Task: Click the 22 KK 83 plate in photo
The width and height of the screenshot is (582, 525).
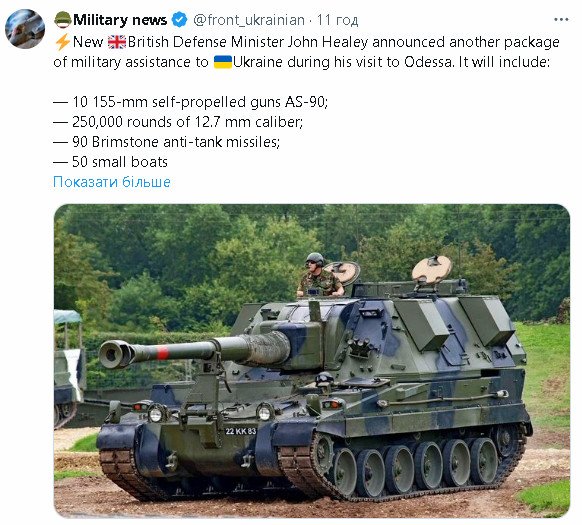Action: [x=241, y=431]
